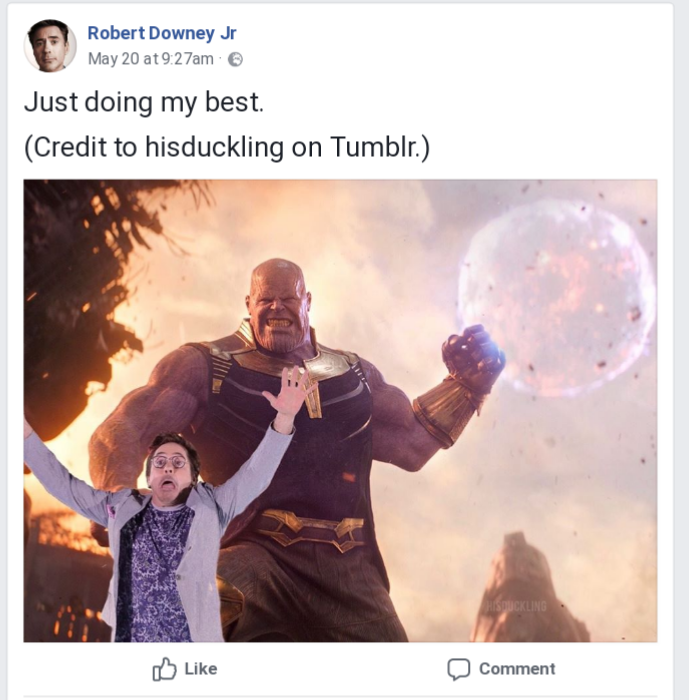Click the speech bubble Comment icon
Viewport: 689px width, 700px height.
[x=458, y=669]
